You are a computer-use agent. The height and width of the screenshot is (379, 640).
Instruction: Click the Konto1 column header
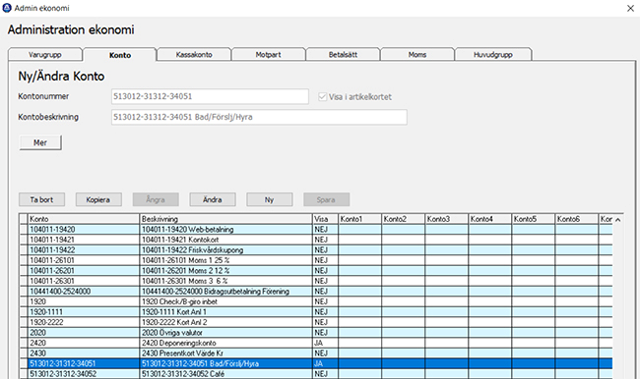(360, 219)
